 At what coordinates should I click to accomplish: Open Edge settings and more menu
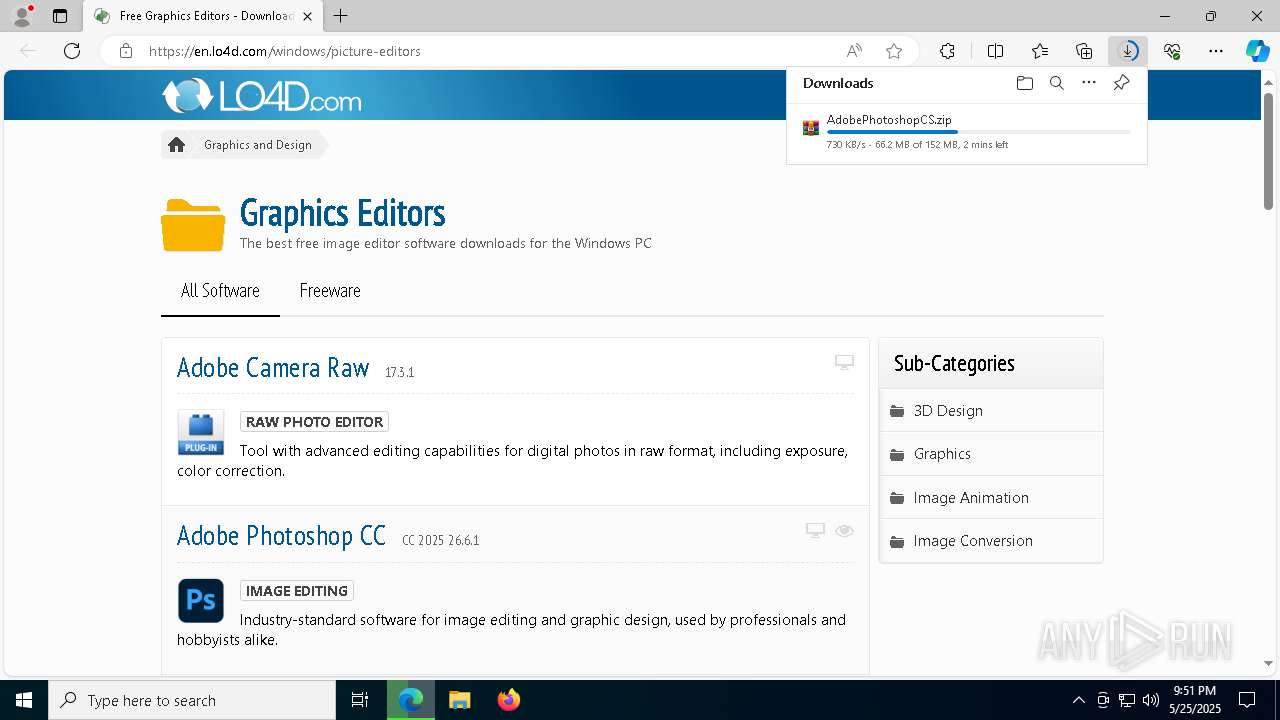(x=1216, y=51)
